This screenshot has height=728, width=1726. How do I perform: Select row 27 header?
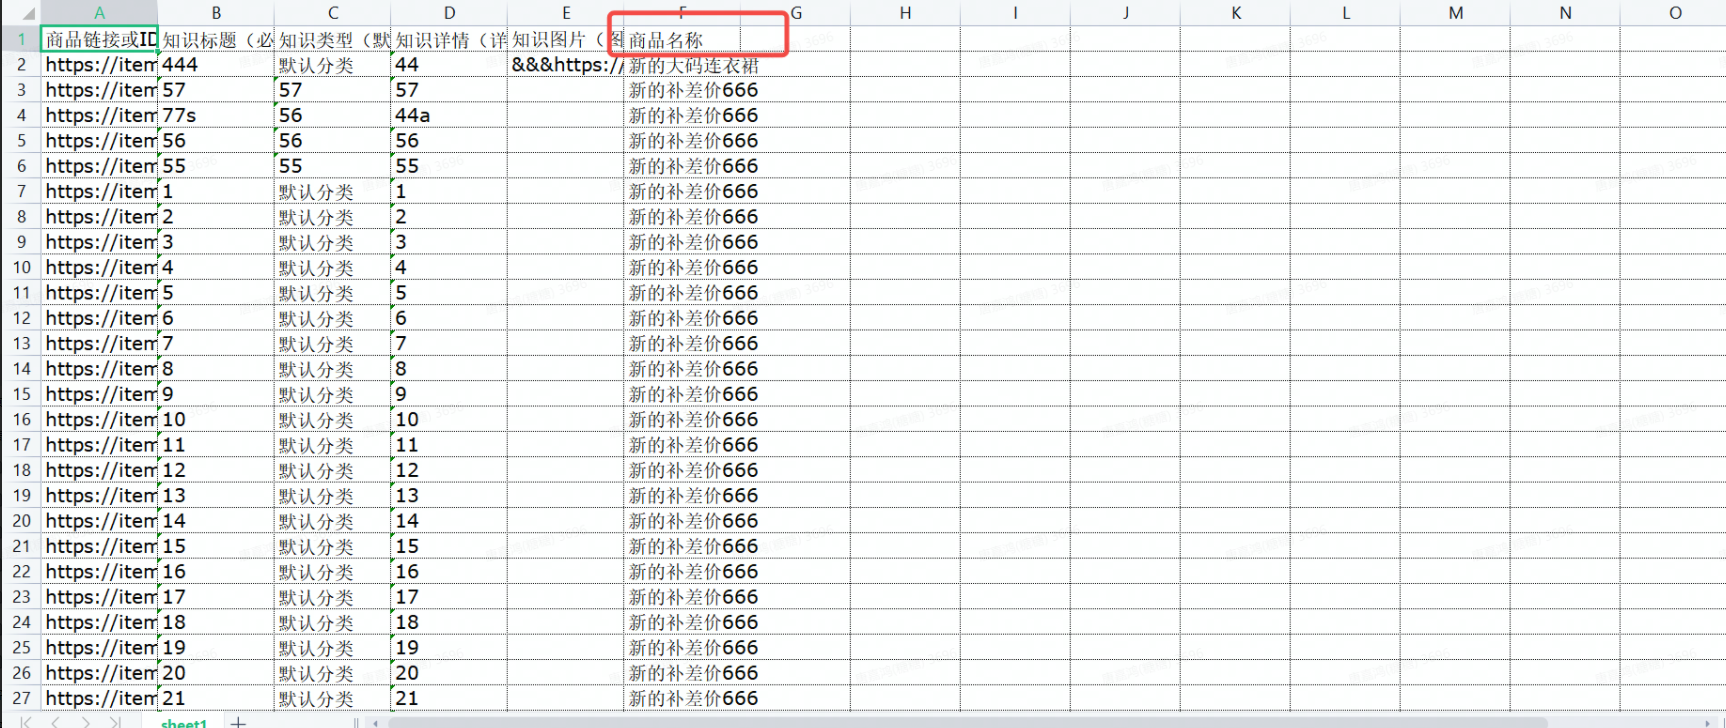[21, 698]
